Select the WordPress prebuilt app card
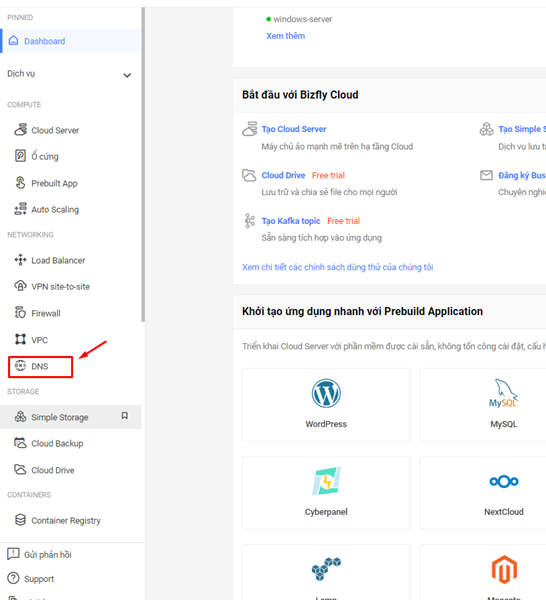Image resolution: width=546 pixels, height=600 pixels. click(326, 405)
